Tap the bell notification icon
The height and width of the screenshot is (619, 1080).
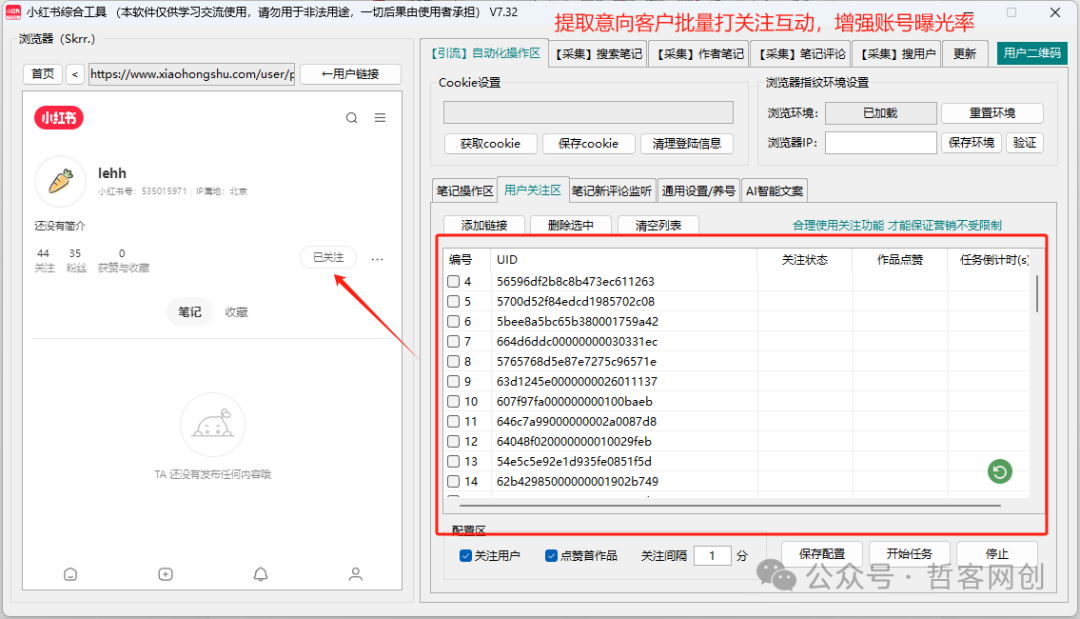coord(260,574)
